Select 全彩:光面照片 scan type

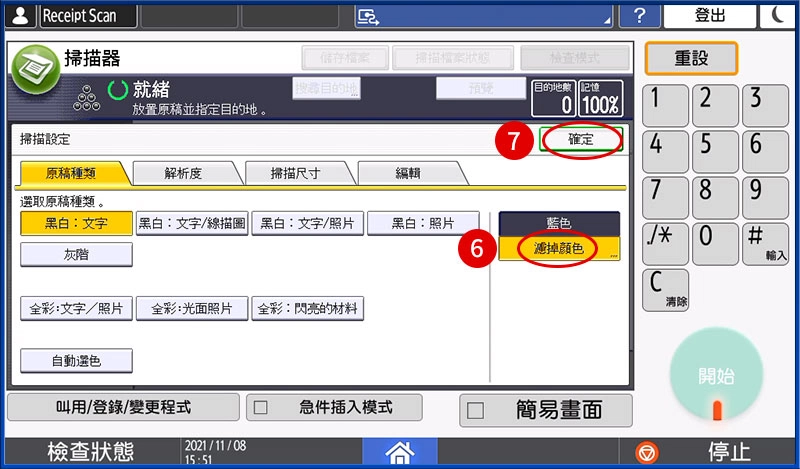192,309
